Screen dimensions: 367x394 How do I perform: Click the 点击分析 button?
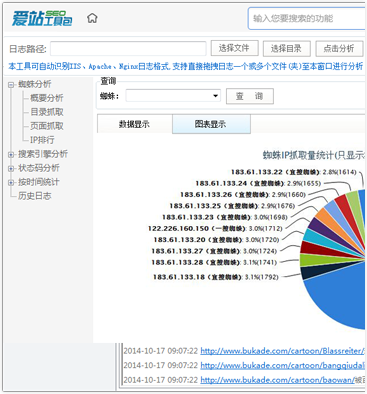coord(339,49)
